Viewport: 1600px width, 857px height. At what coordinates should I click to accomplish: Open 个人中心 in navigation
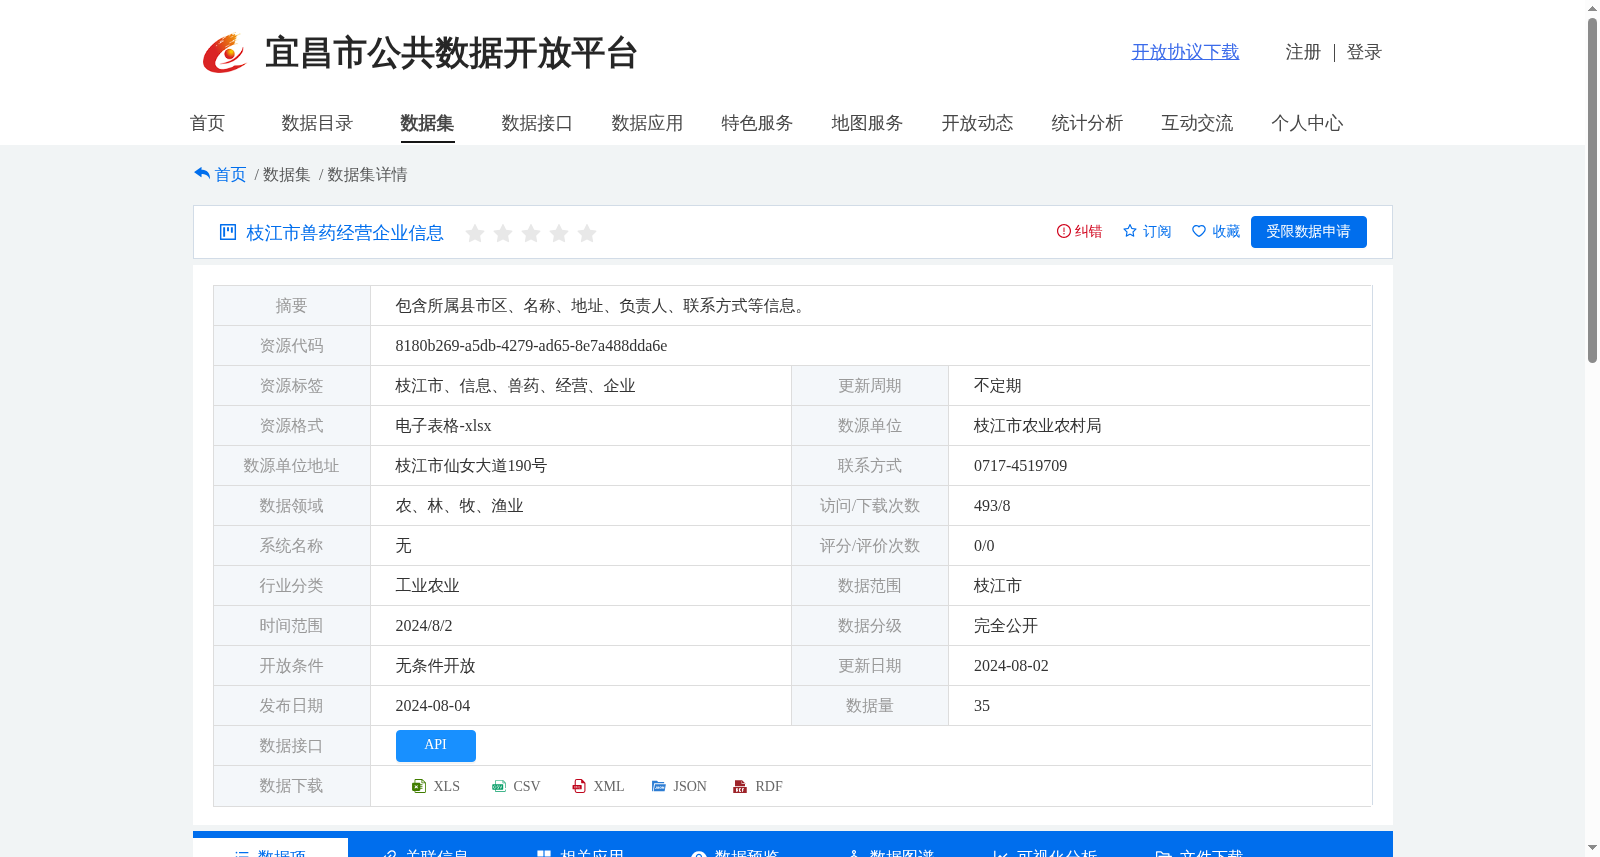click(1307, 123)
